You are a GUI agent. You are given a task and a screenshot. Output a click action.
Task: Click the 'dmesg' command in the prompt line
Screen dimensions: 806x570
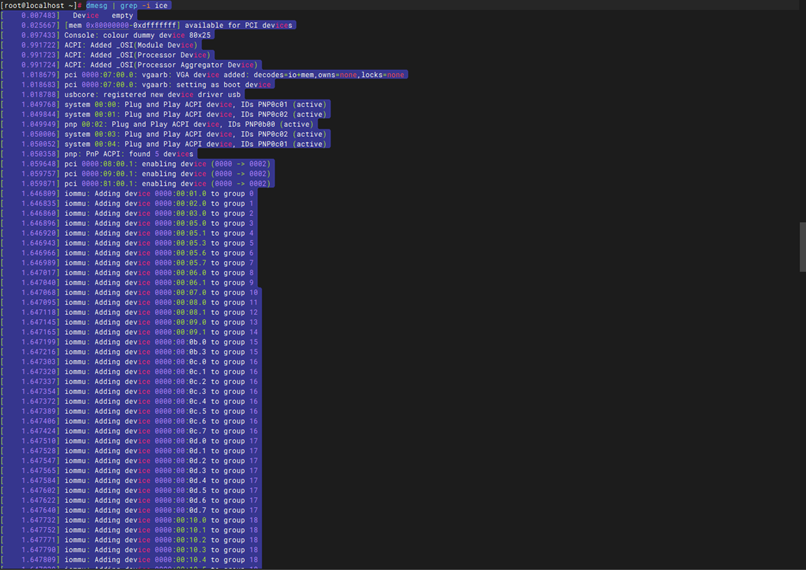point(96,6)
